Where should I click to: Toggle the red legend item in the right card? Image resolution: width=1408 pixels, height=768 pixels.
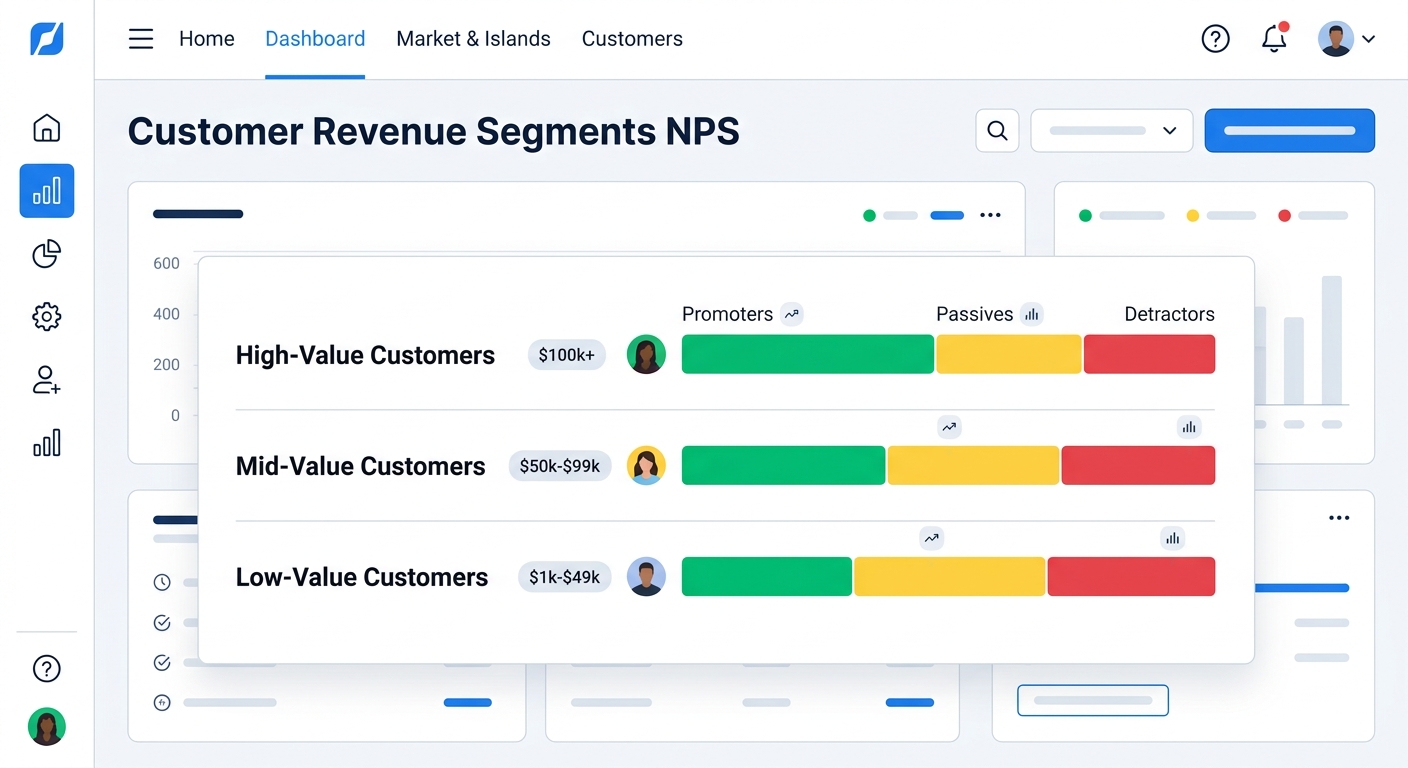1313,215
